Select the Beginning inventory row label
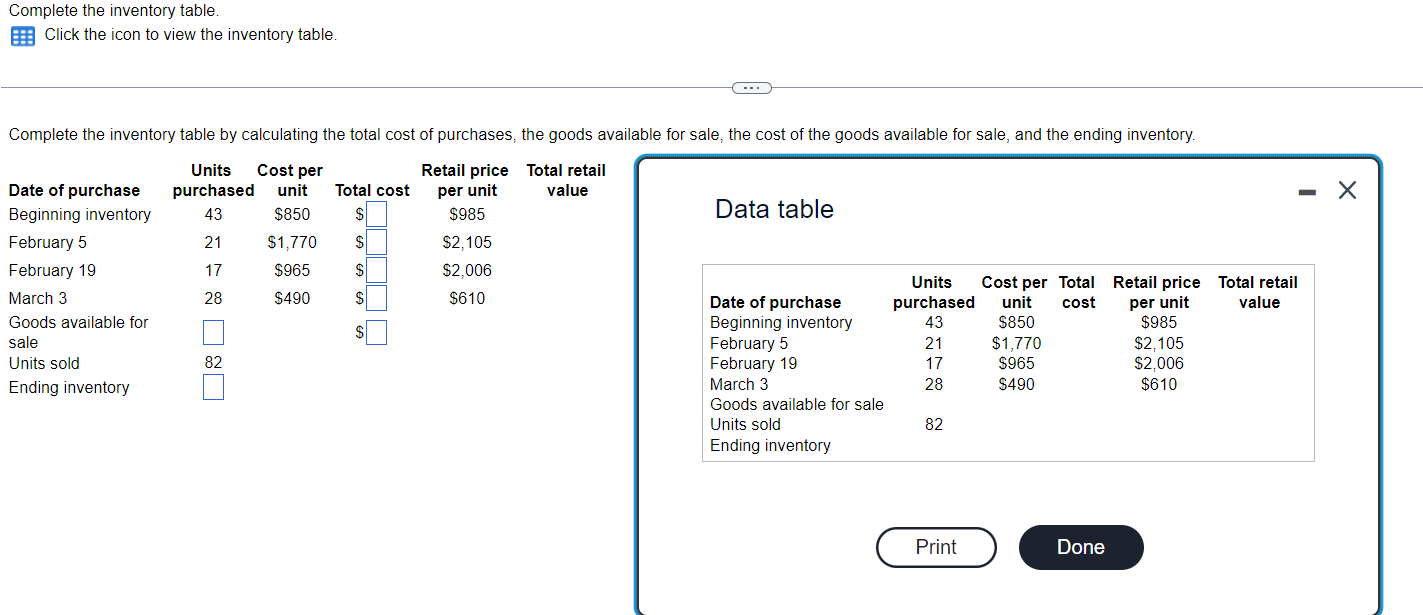The height and width of the screenshot is (615, 1423). coord(781,322)
